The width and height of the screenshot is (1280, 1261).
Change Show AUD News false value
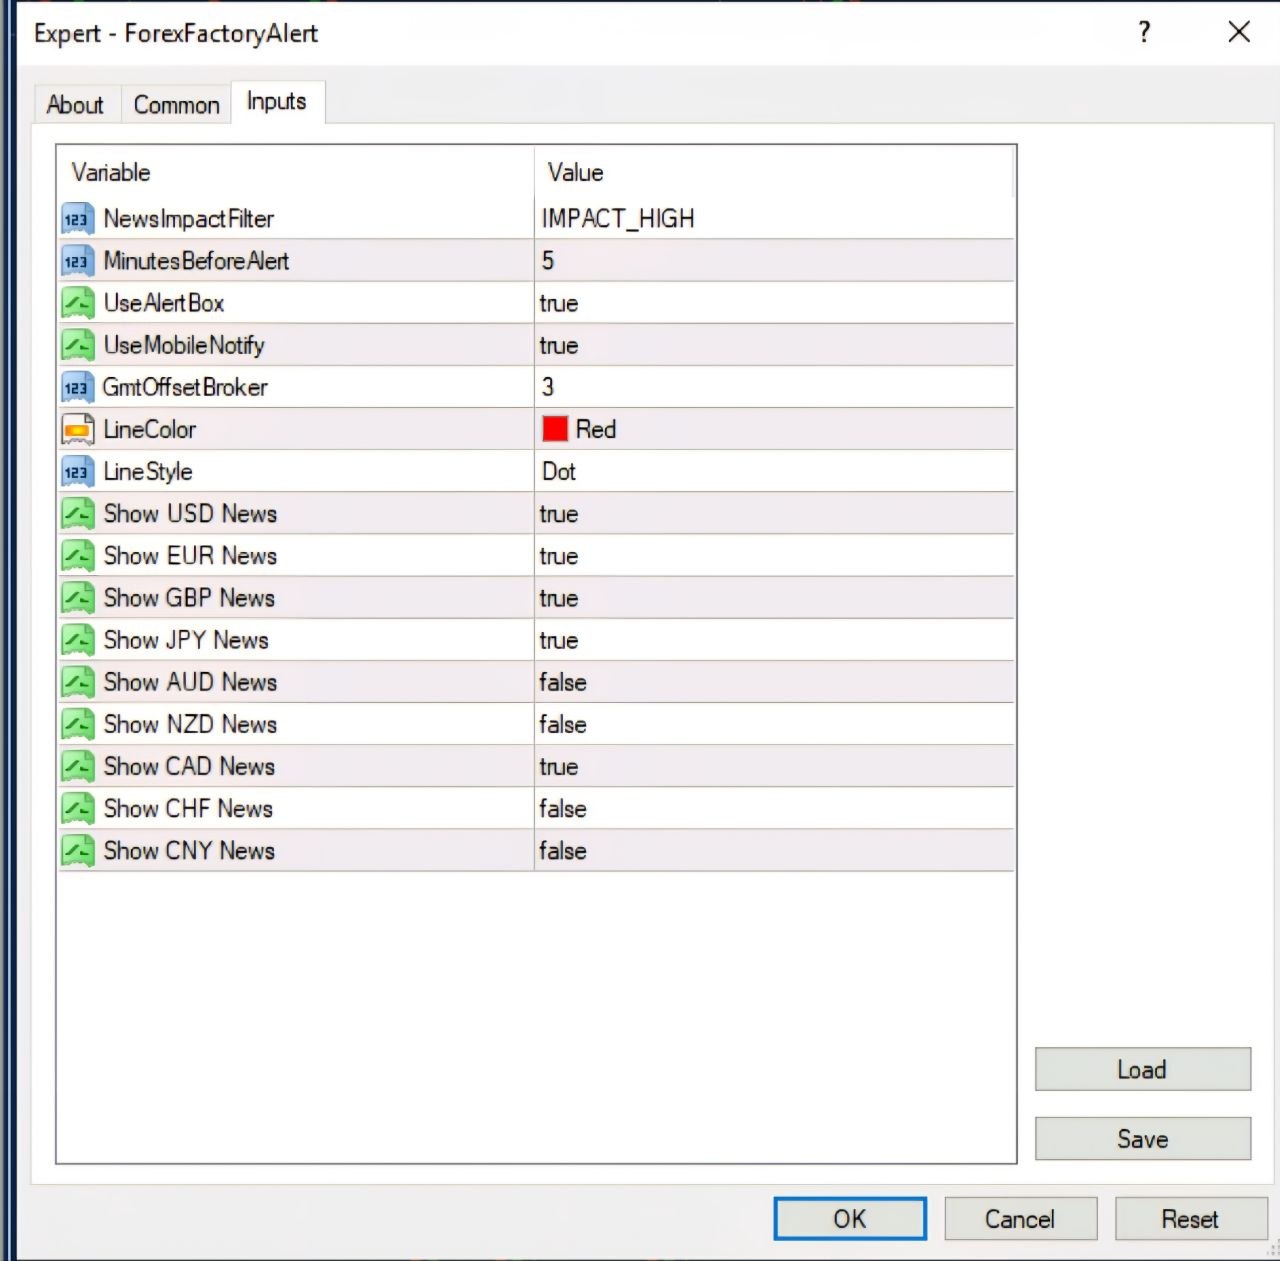coord(774,682)
